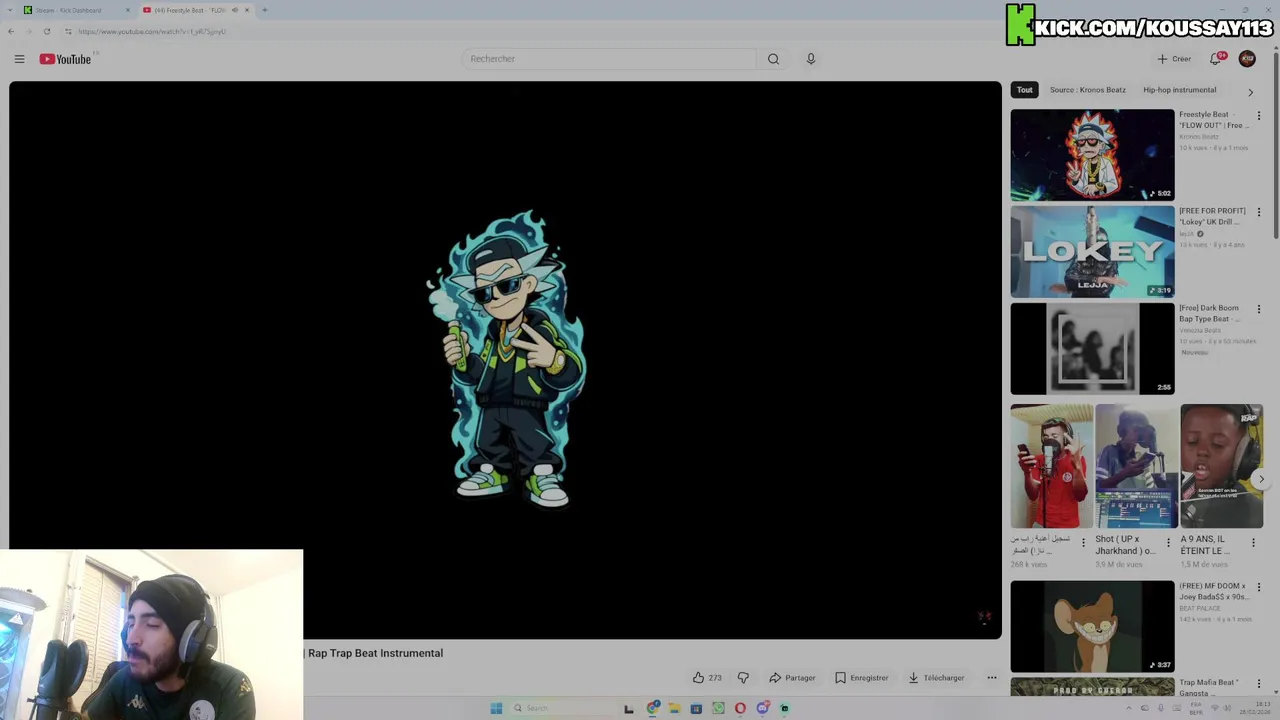The width and height of the screenshot is (1280, 720).
Task: Open File Explorer from taskbar
Action: 675,708
